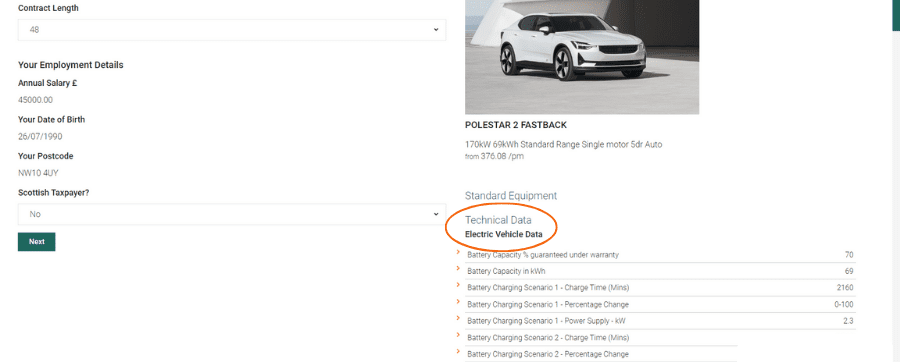Viewport: 900px width, 362px height.
Task: Click arrow beside Scenario 1 Percentage Change row
Action: (458, 302)
